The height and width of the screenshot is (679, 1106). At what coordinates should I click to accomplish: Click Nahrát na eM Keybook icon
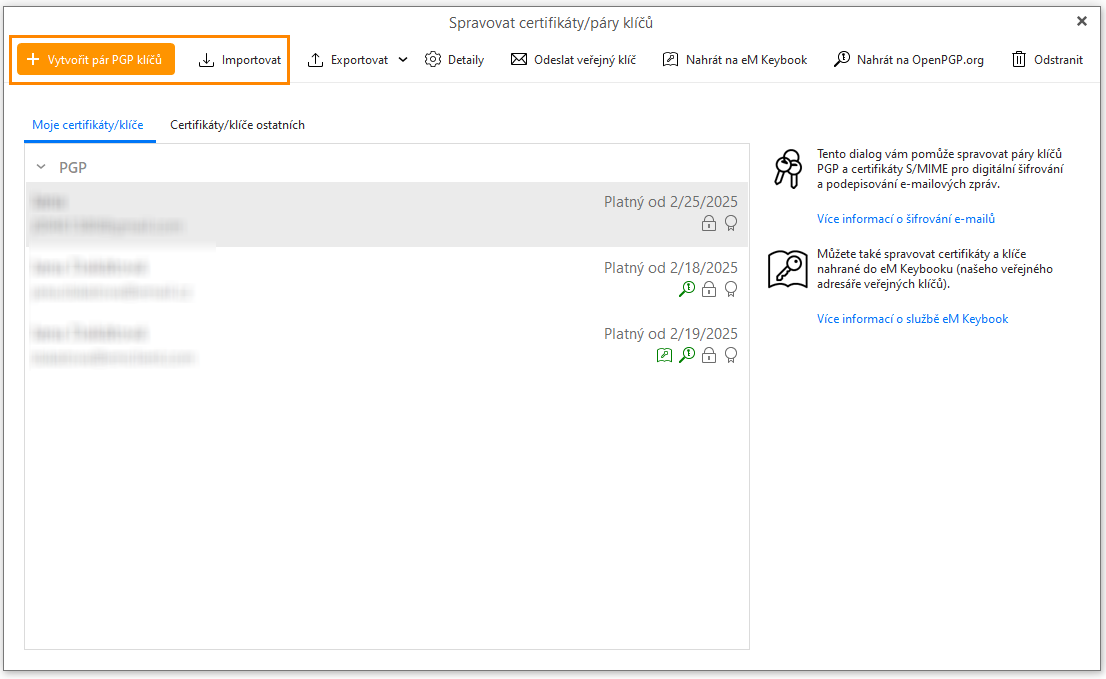coord(670,60)
